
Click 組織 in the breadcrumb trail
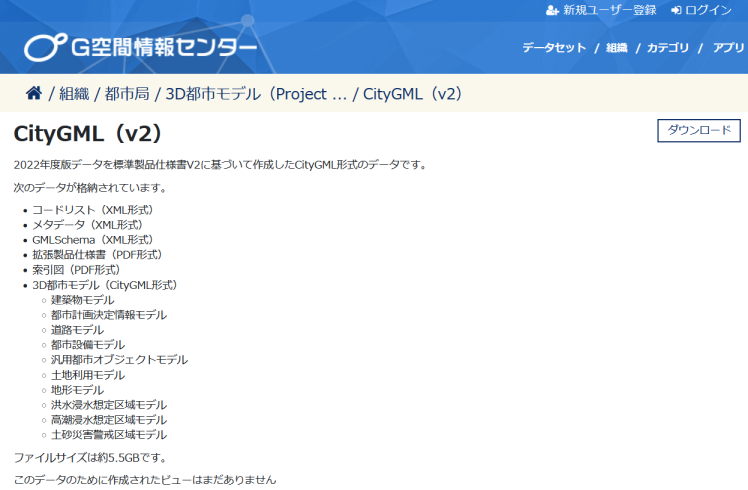pyautogui.click(x=74, y=94)
